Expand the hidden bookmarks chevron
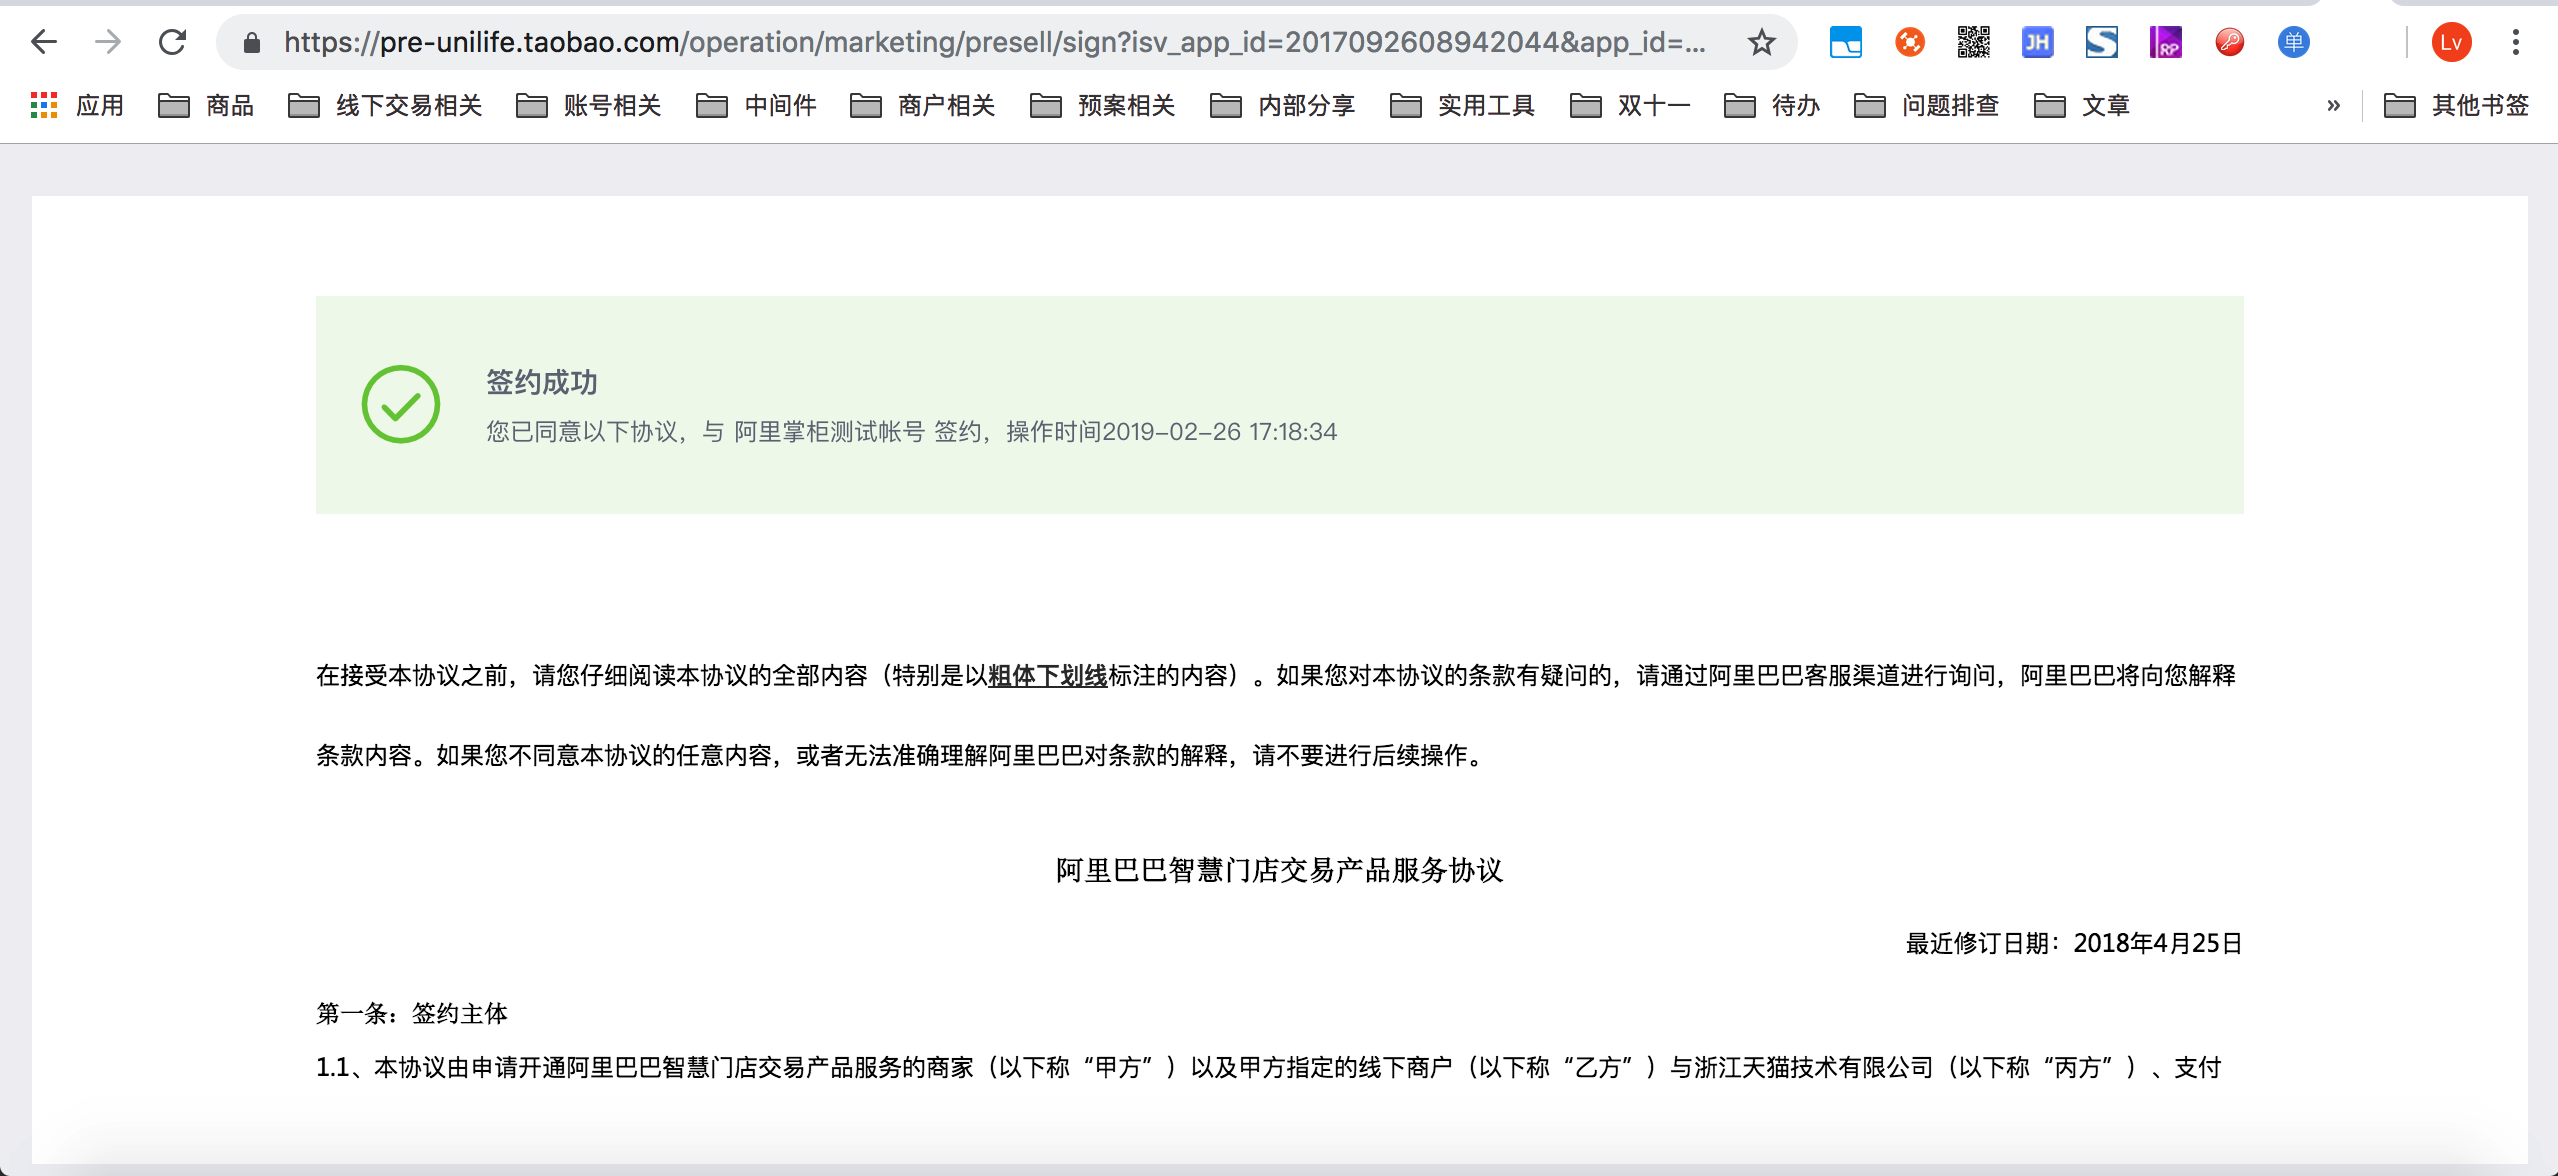Viewport: 2558px width, 1176px height. click(2333, 106)
